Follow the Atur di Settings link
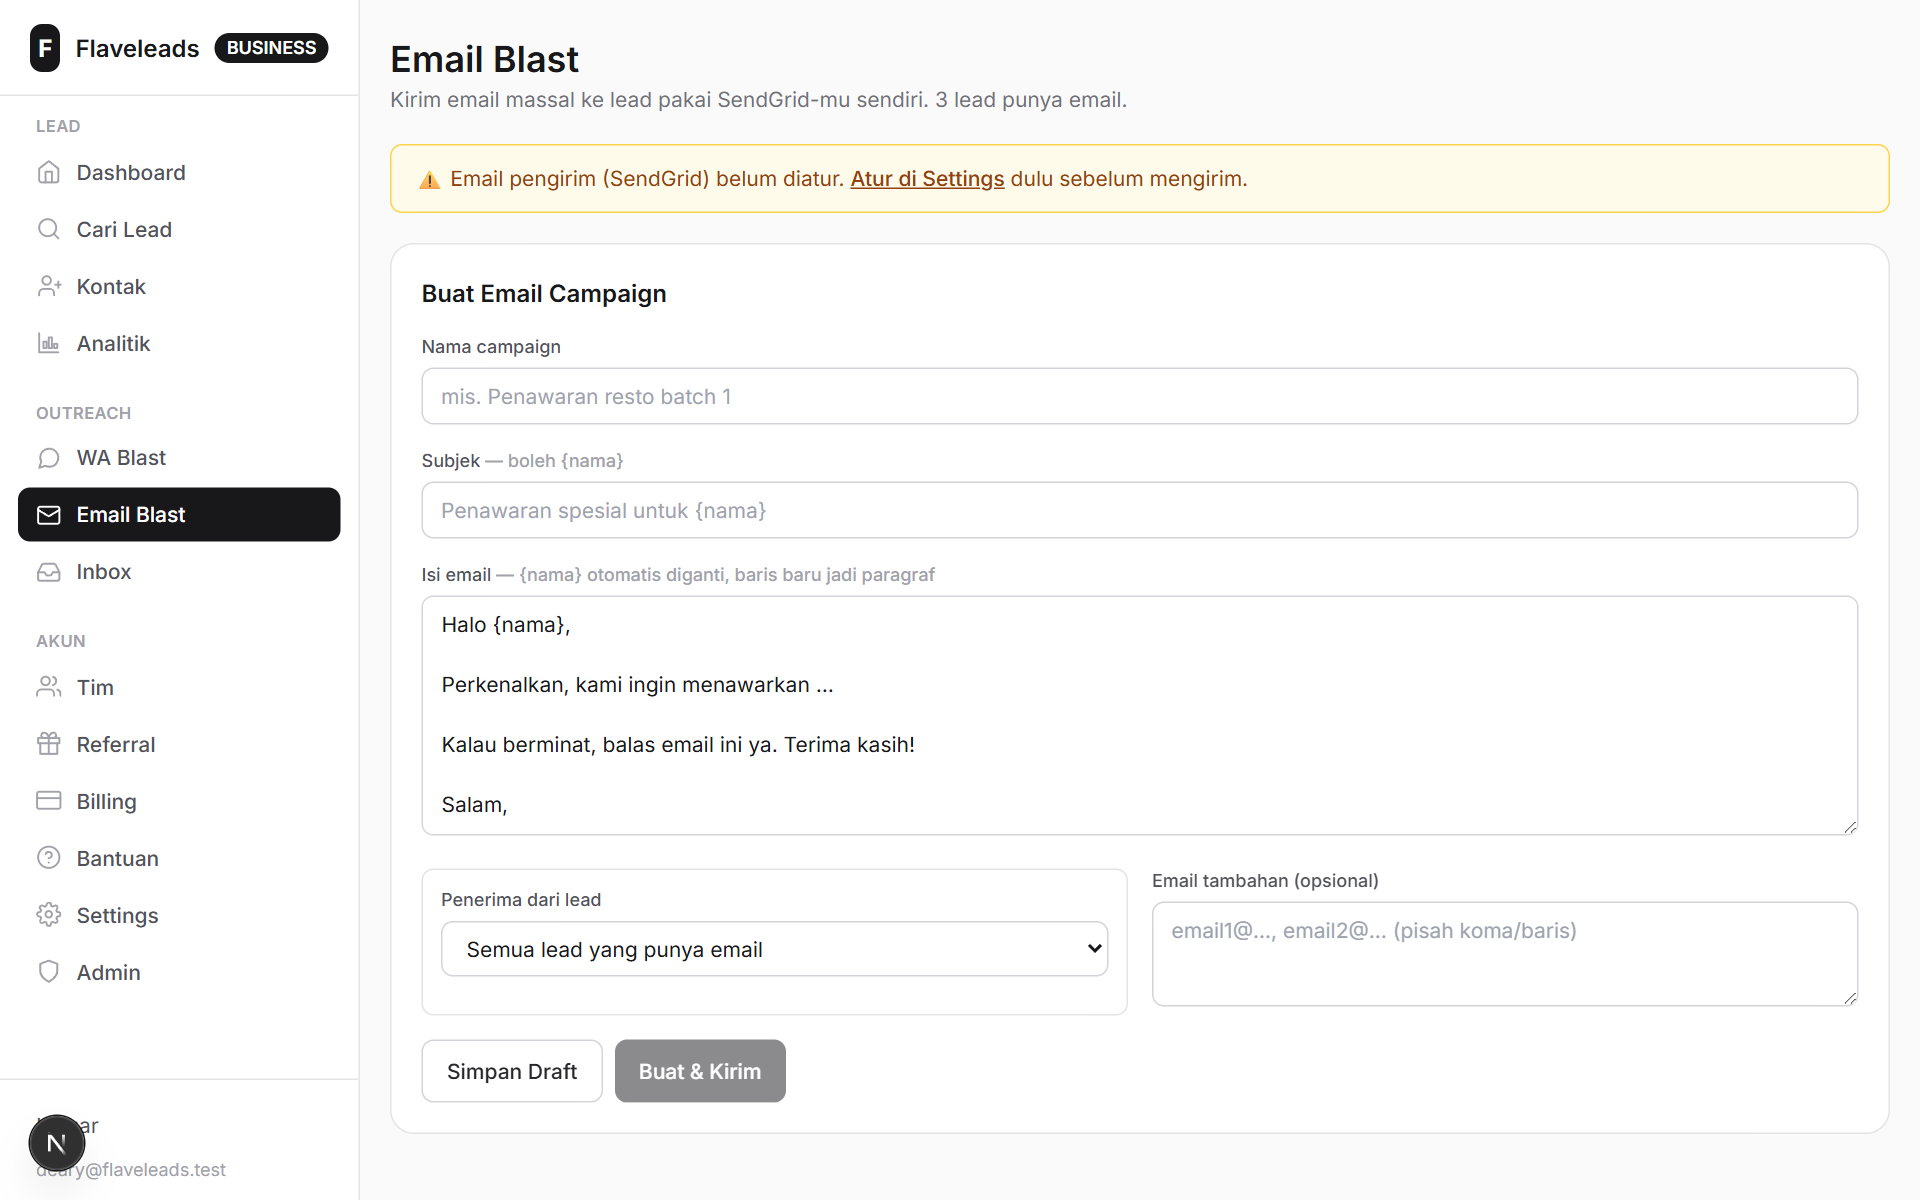The image size is (1920, 1200). pyautogui.click(x=927, y=179)
